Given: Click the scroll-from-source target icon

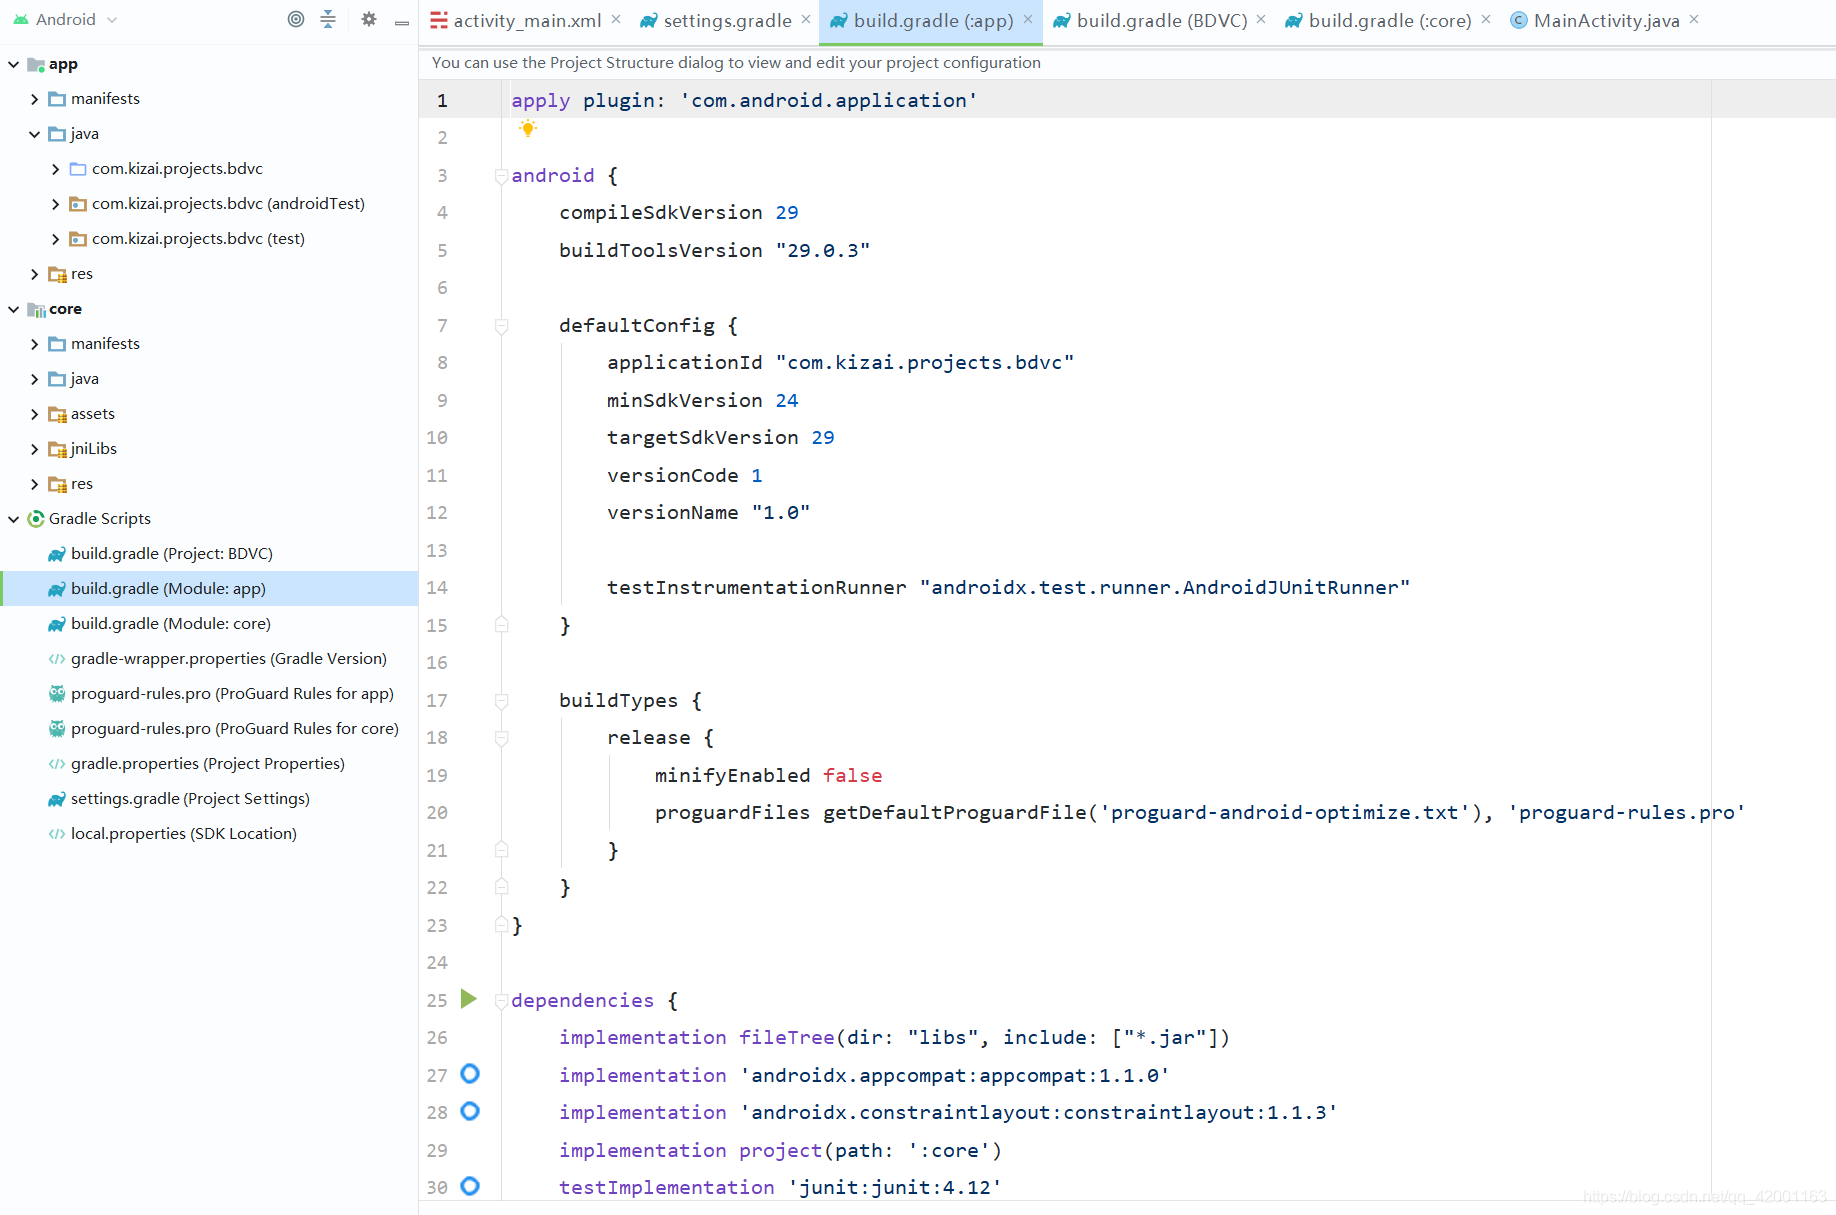Looking at the screenshot, I should 296,19.
